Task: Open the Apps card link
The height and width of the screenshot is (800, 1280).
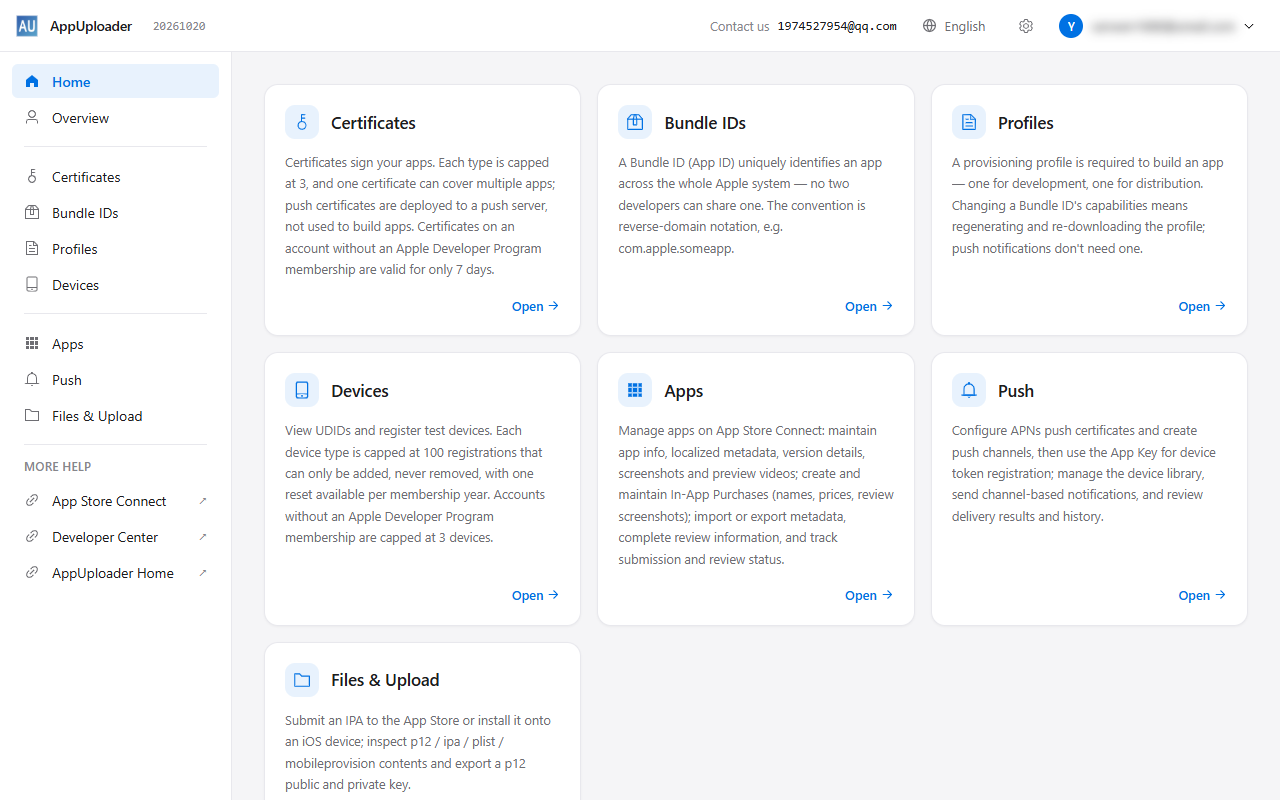Action: [869, 596]
